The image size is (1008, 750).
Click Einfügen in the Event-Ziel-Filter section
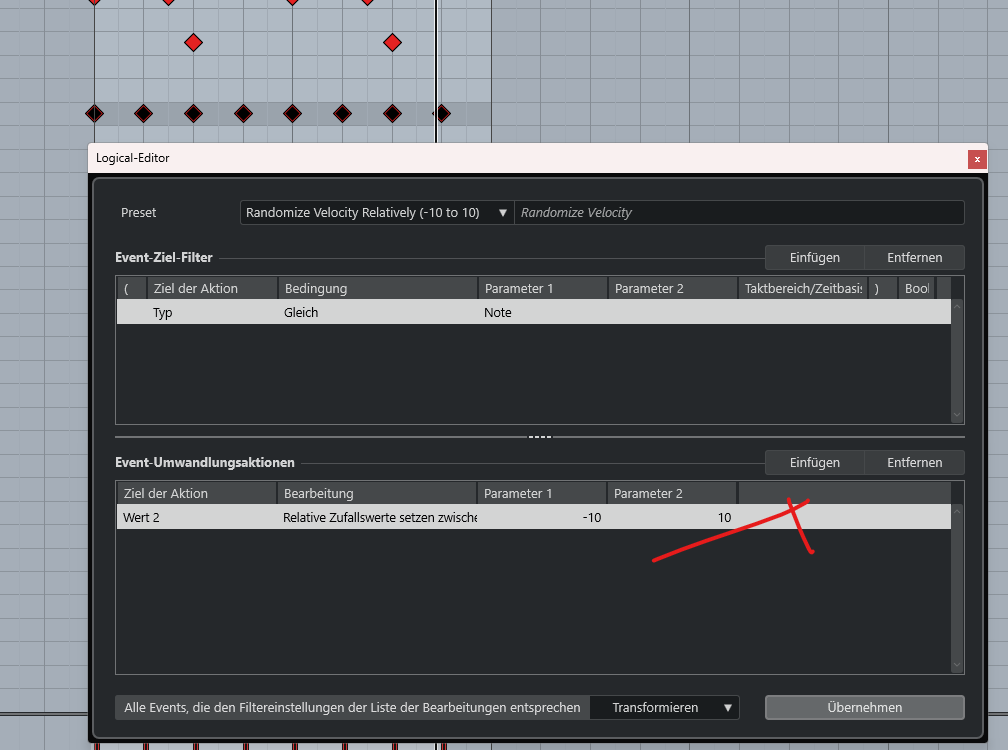[x=814, y=258]
